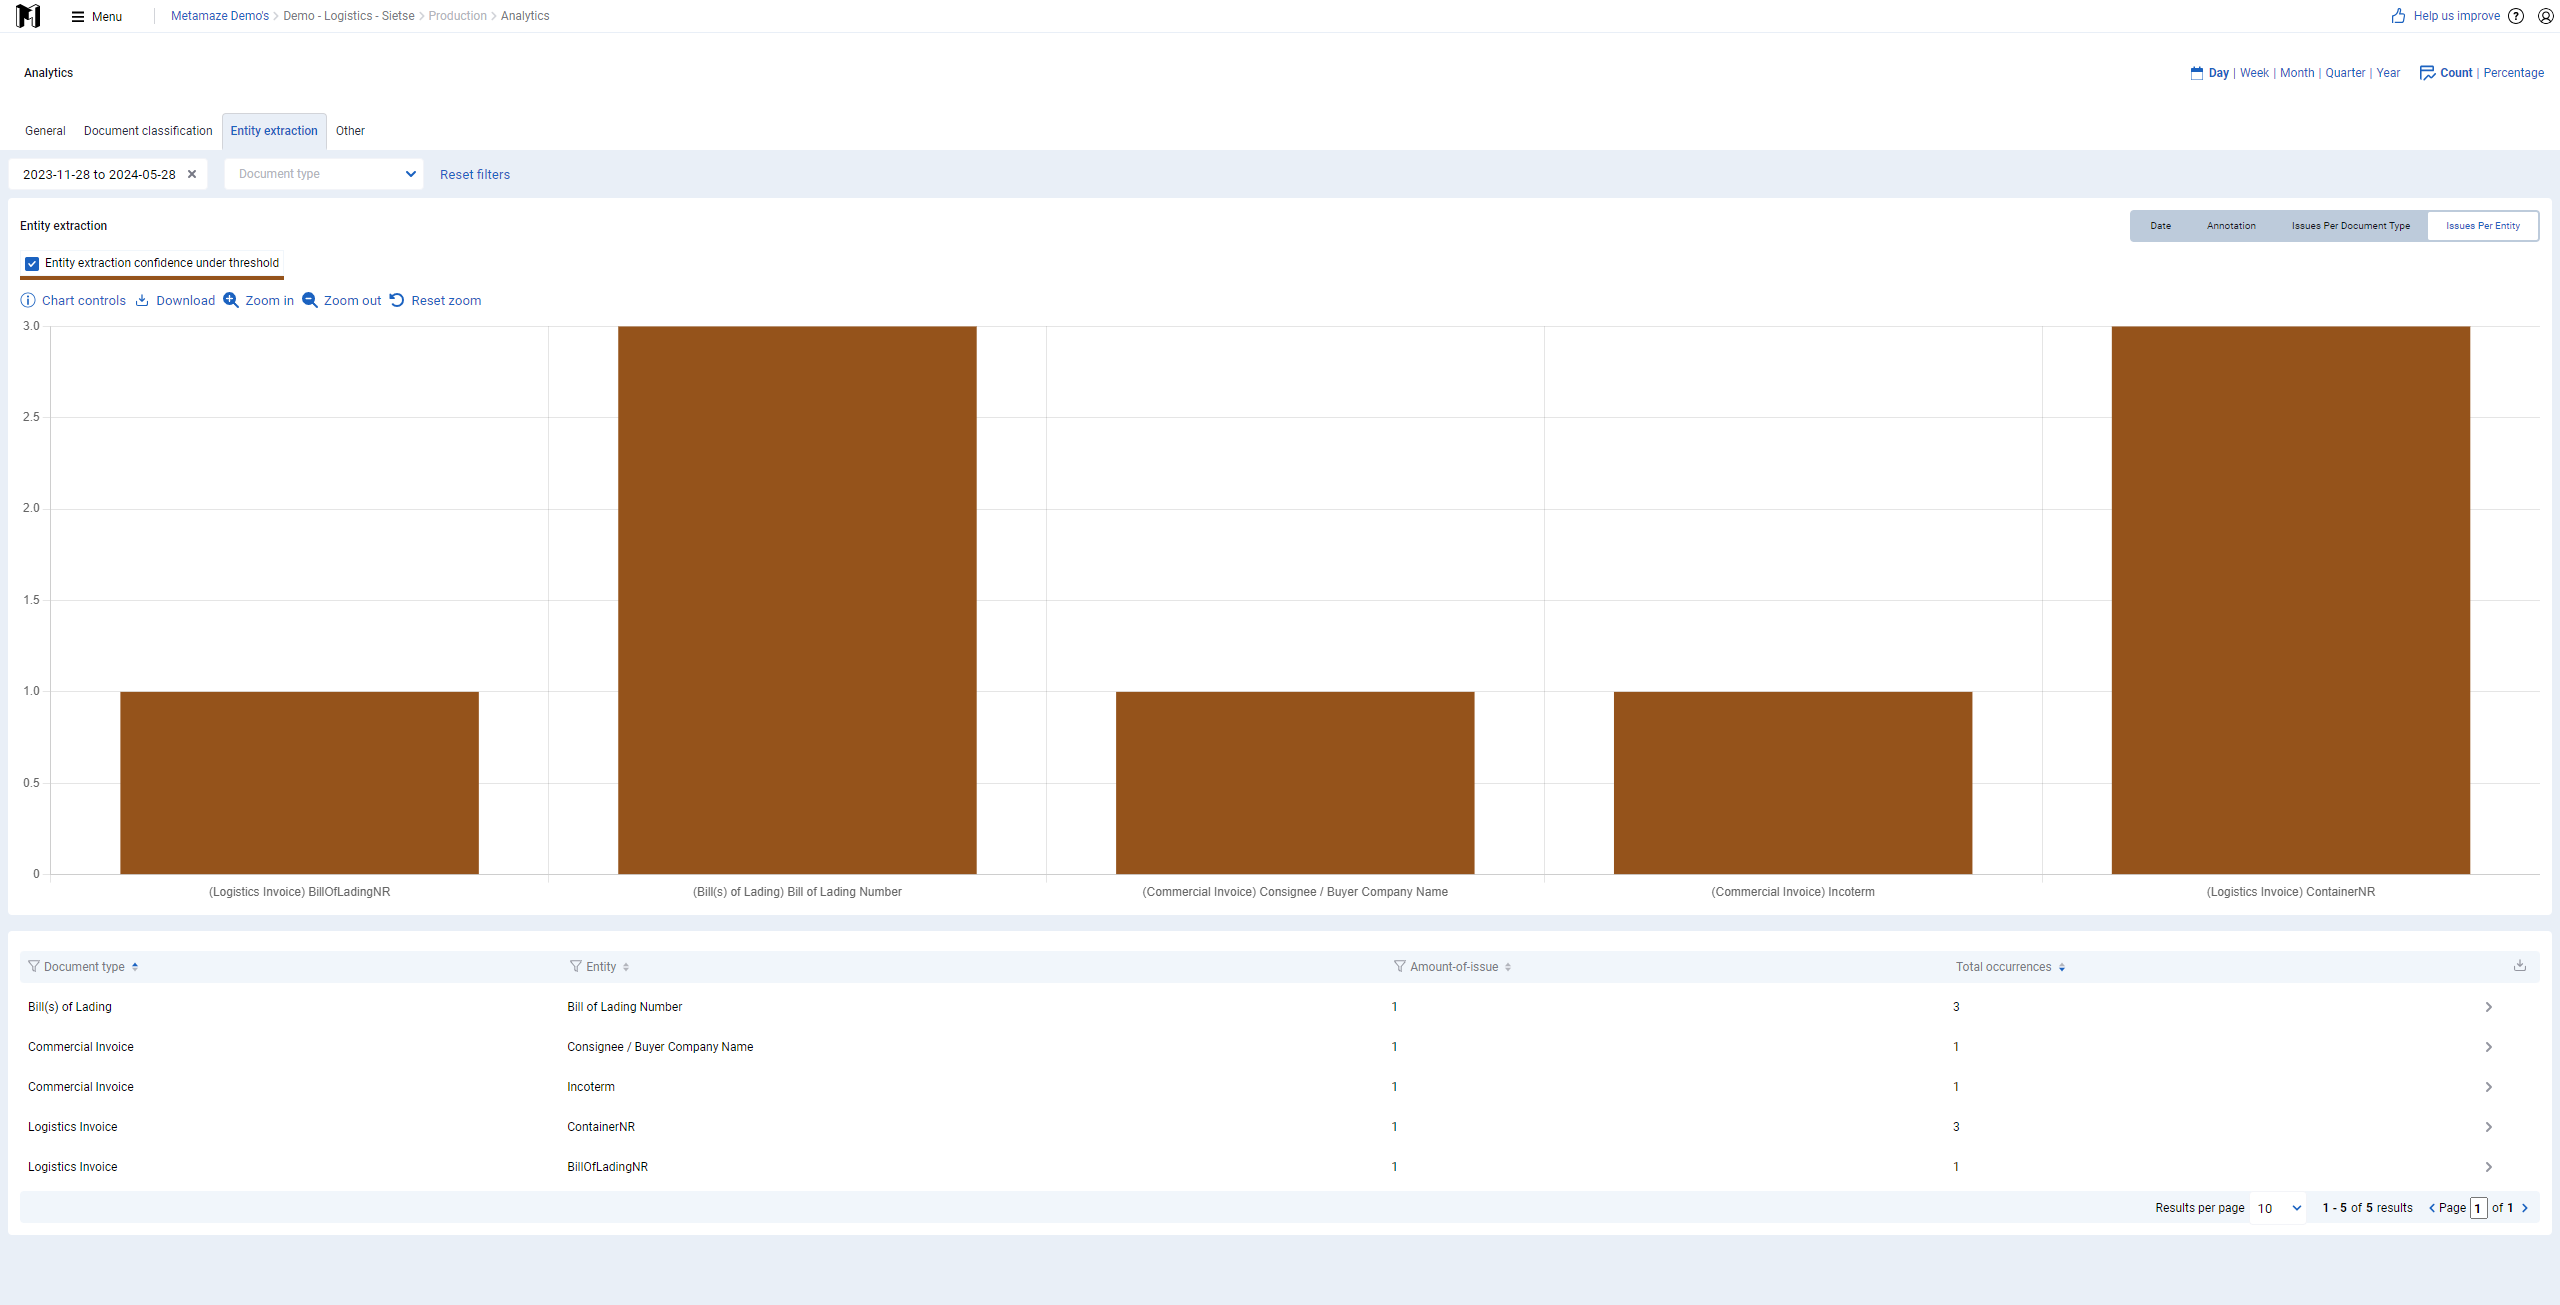Open the Other tab
Image resolution: width=2560 pixels, height=1305 pixels.
pos(350,131)
